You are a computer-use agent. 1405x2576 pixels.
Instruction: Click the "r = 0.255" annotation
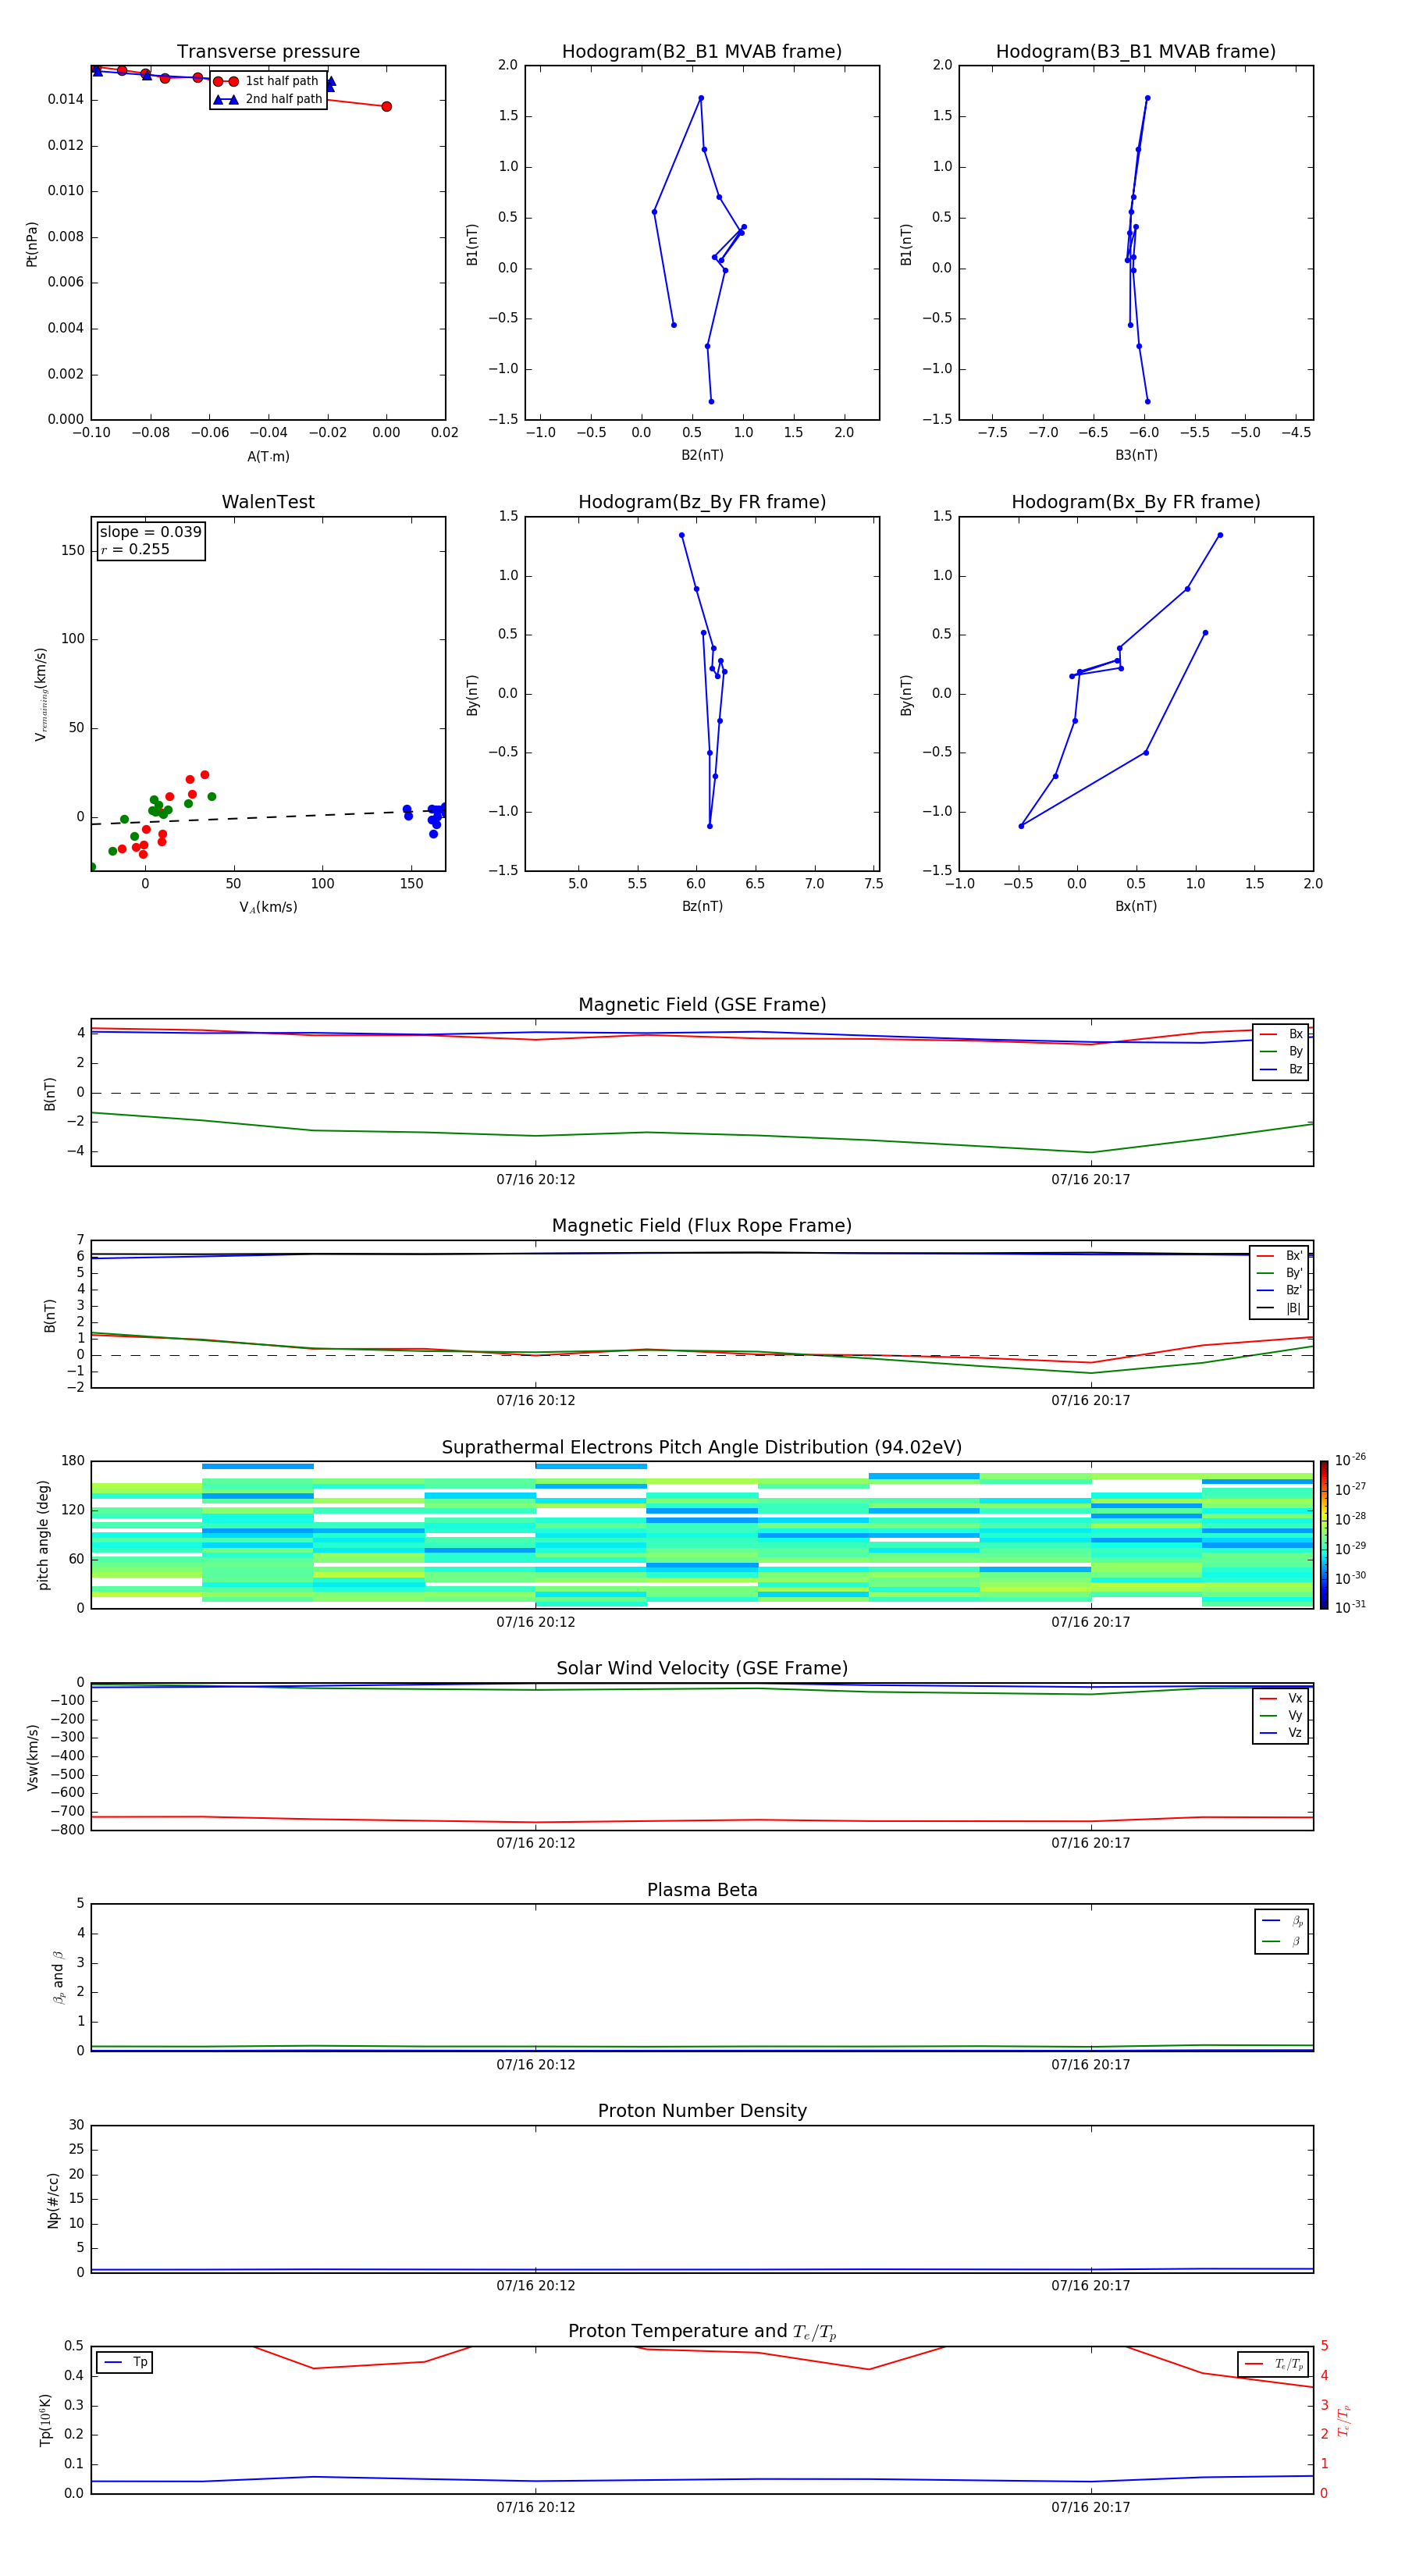(x=135, y=549)
